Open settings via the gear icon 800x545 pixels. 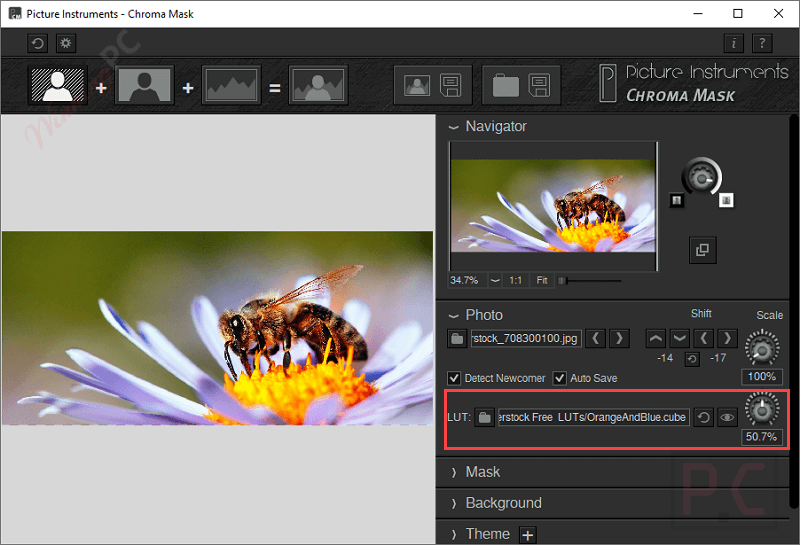tap(65, 43)
